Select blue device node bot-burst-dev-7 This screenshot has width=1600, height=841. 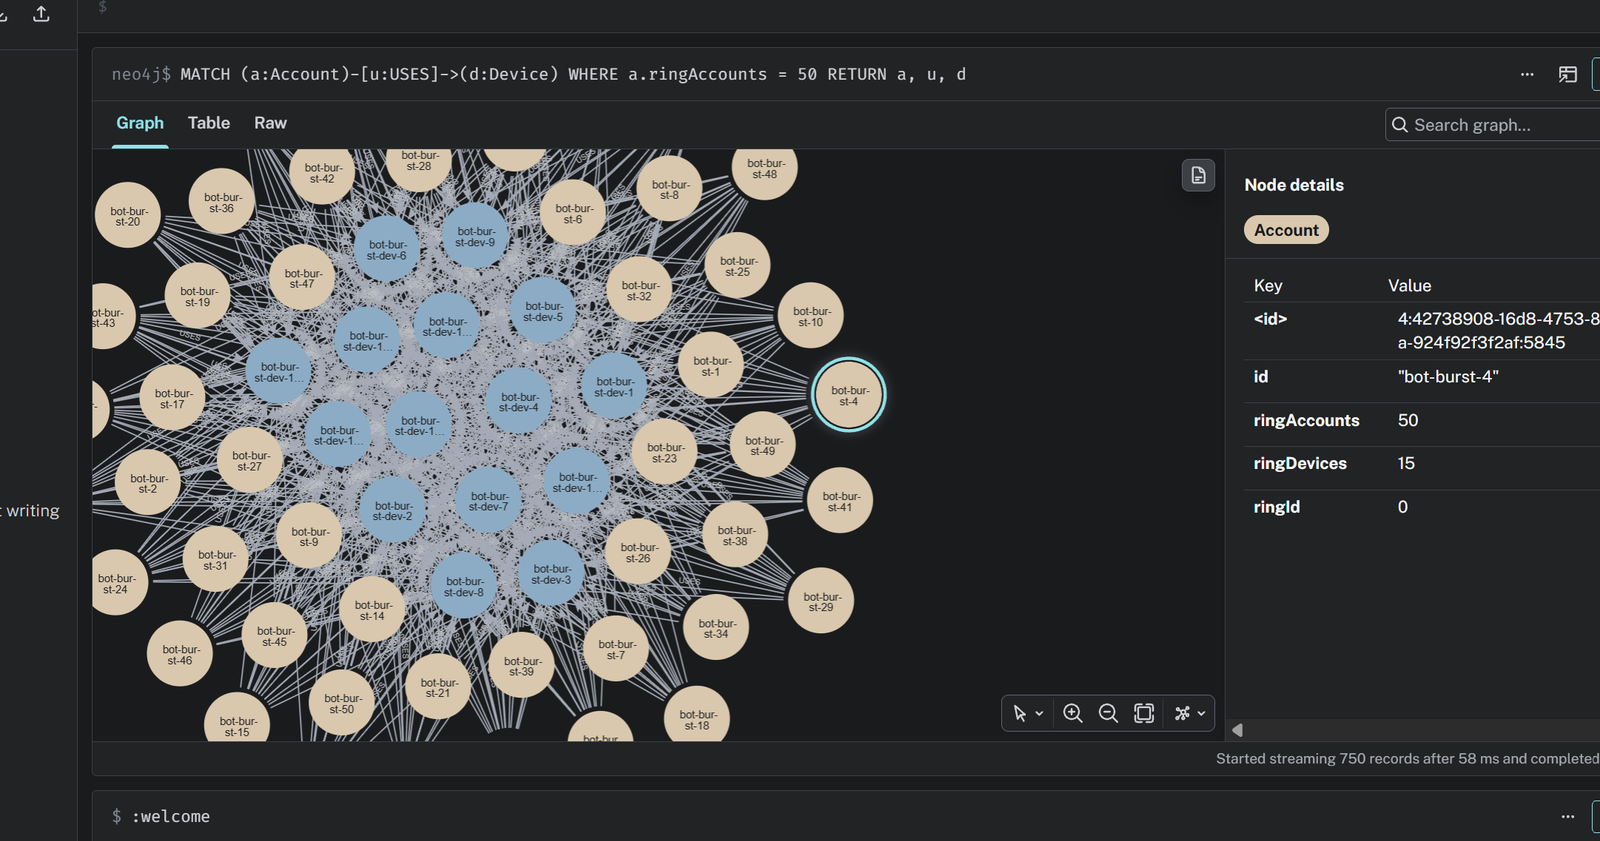point(489,500)
